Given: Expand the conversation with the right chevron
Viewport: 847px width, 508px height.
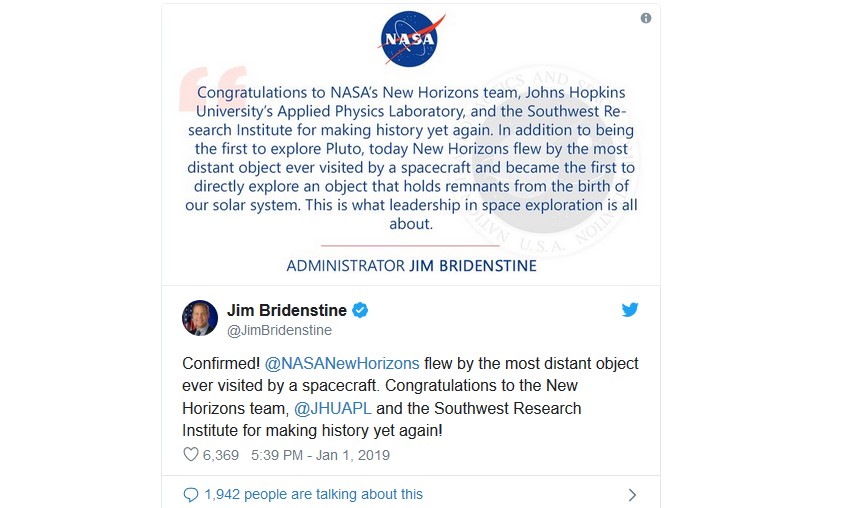Looking at the screenshot, I should 631,494.
